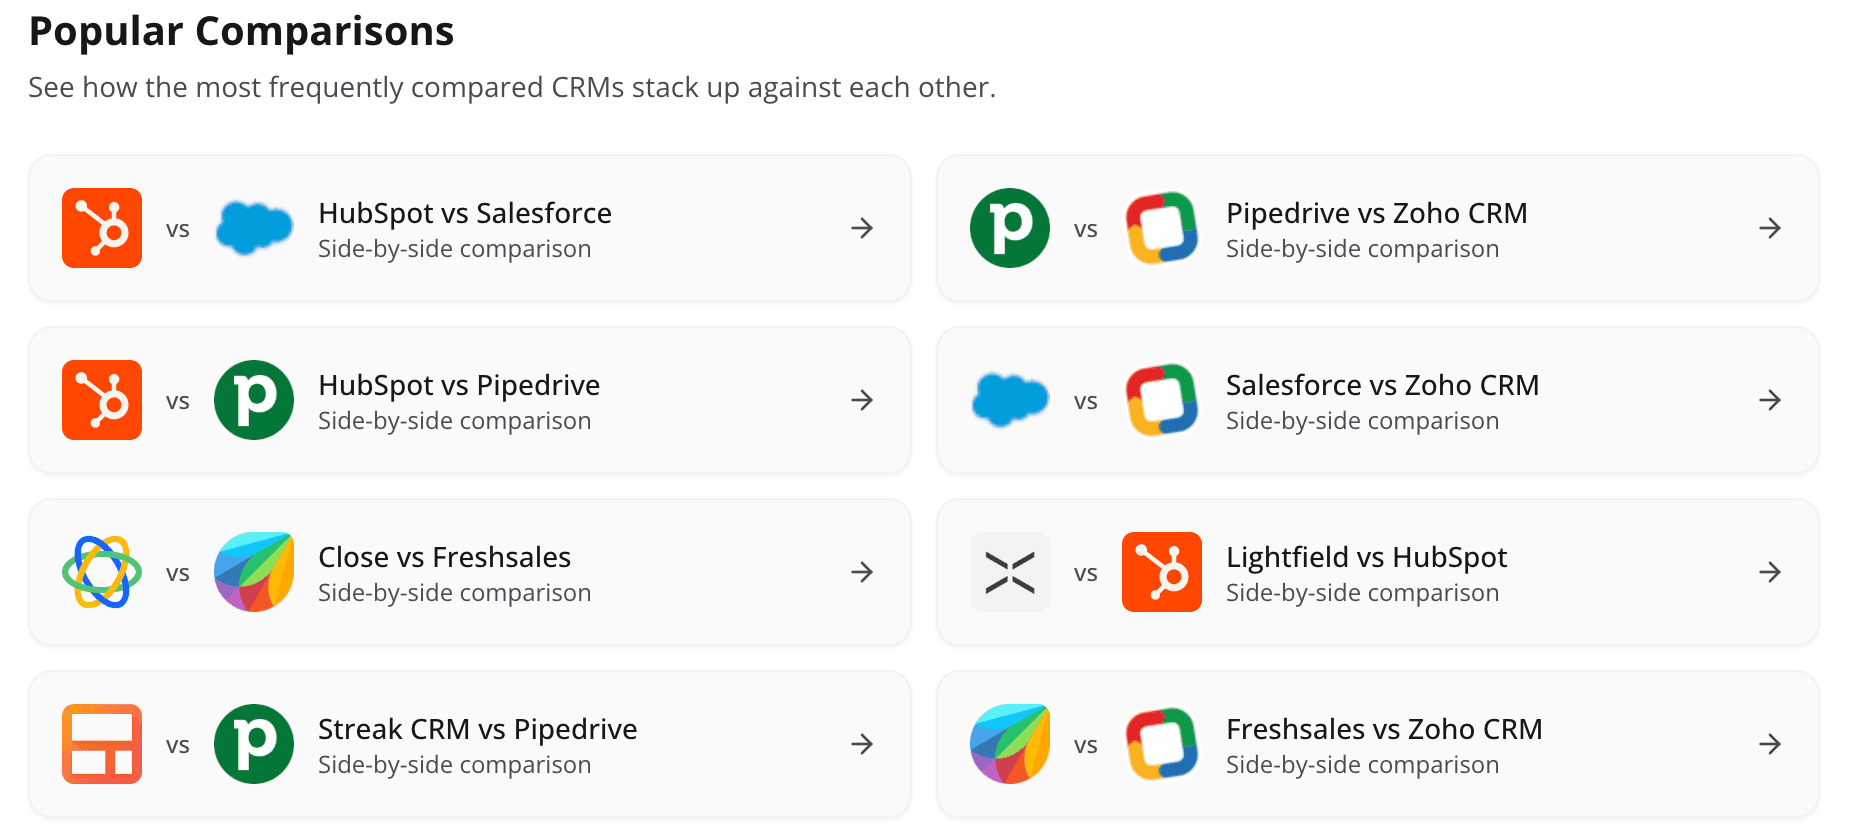
Task: Select the Close logo in Close vs Freshsales
Action: coord(101,572)
